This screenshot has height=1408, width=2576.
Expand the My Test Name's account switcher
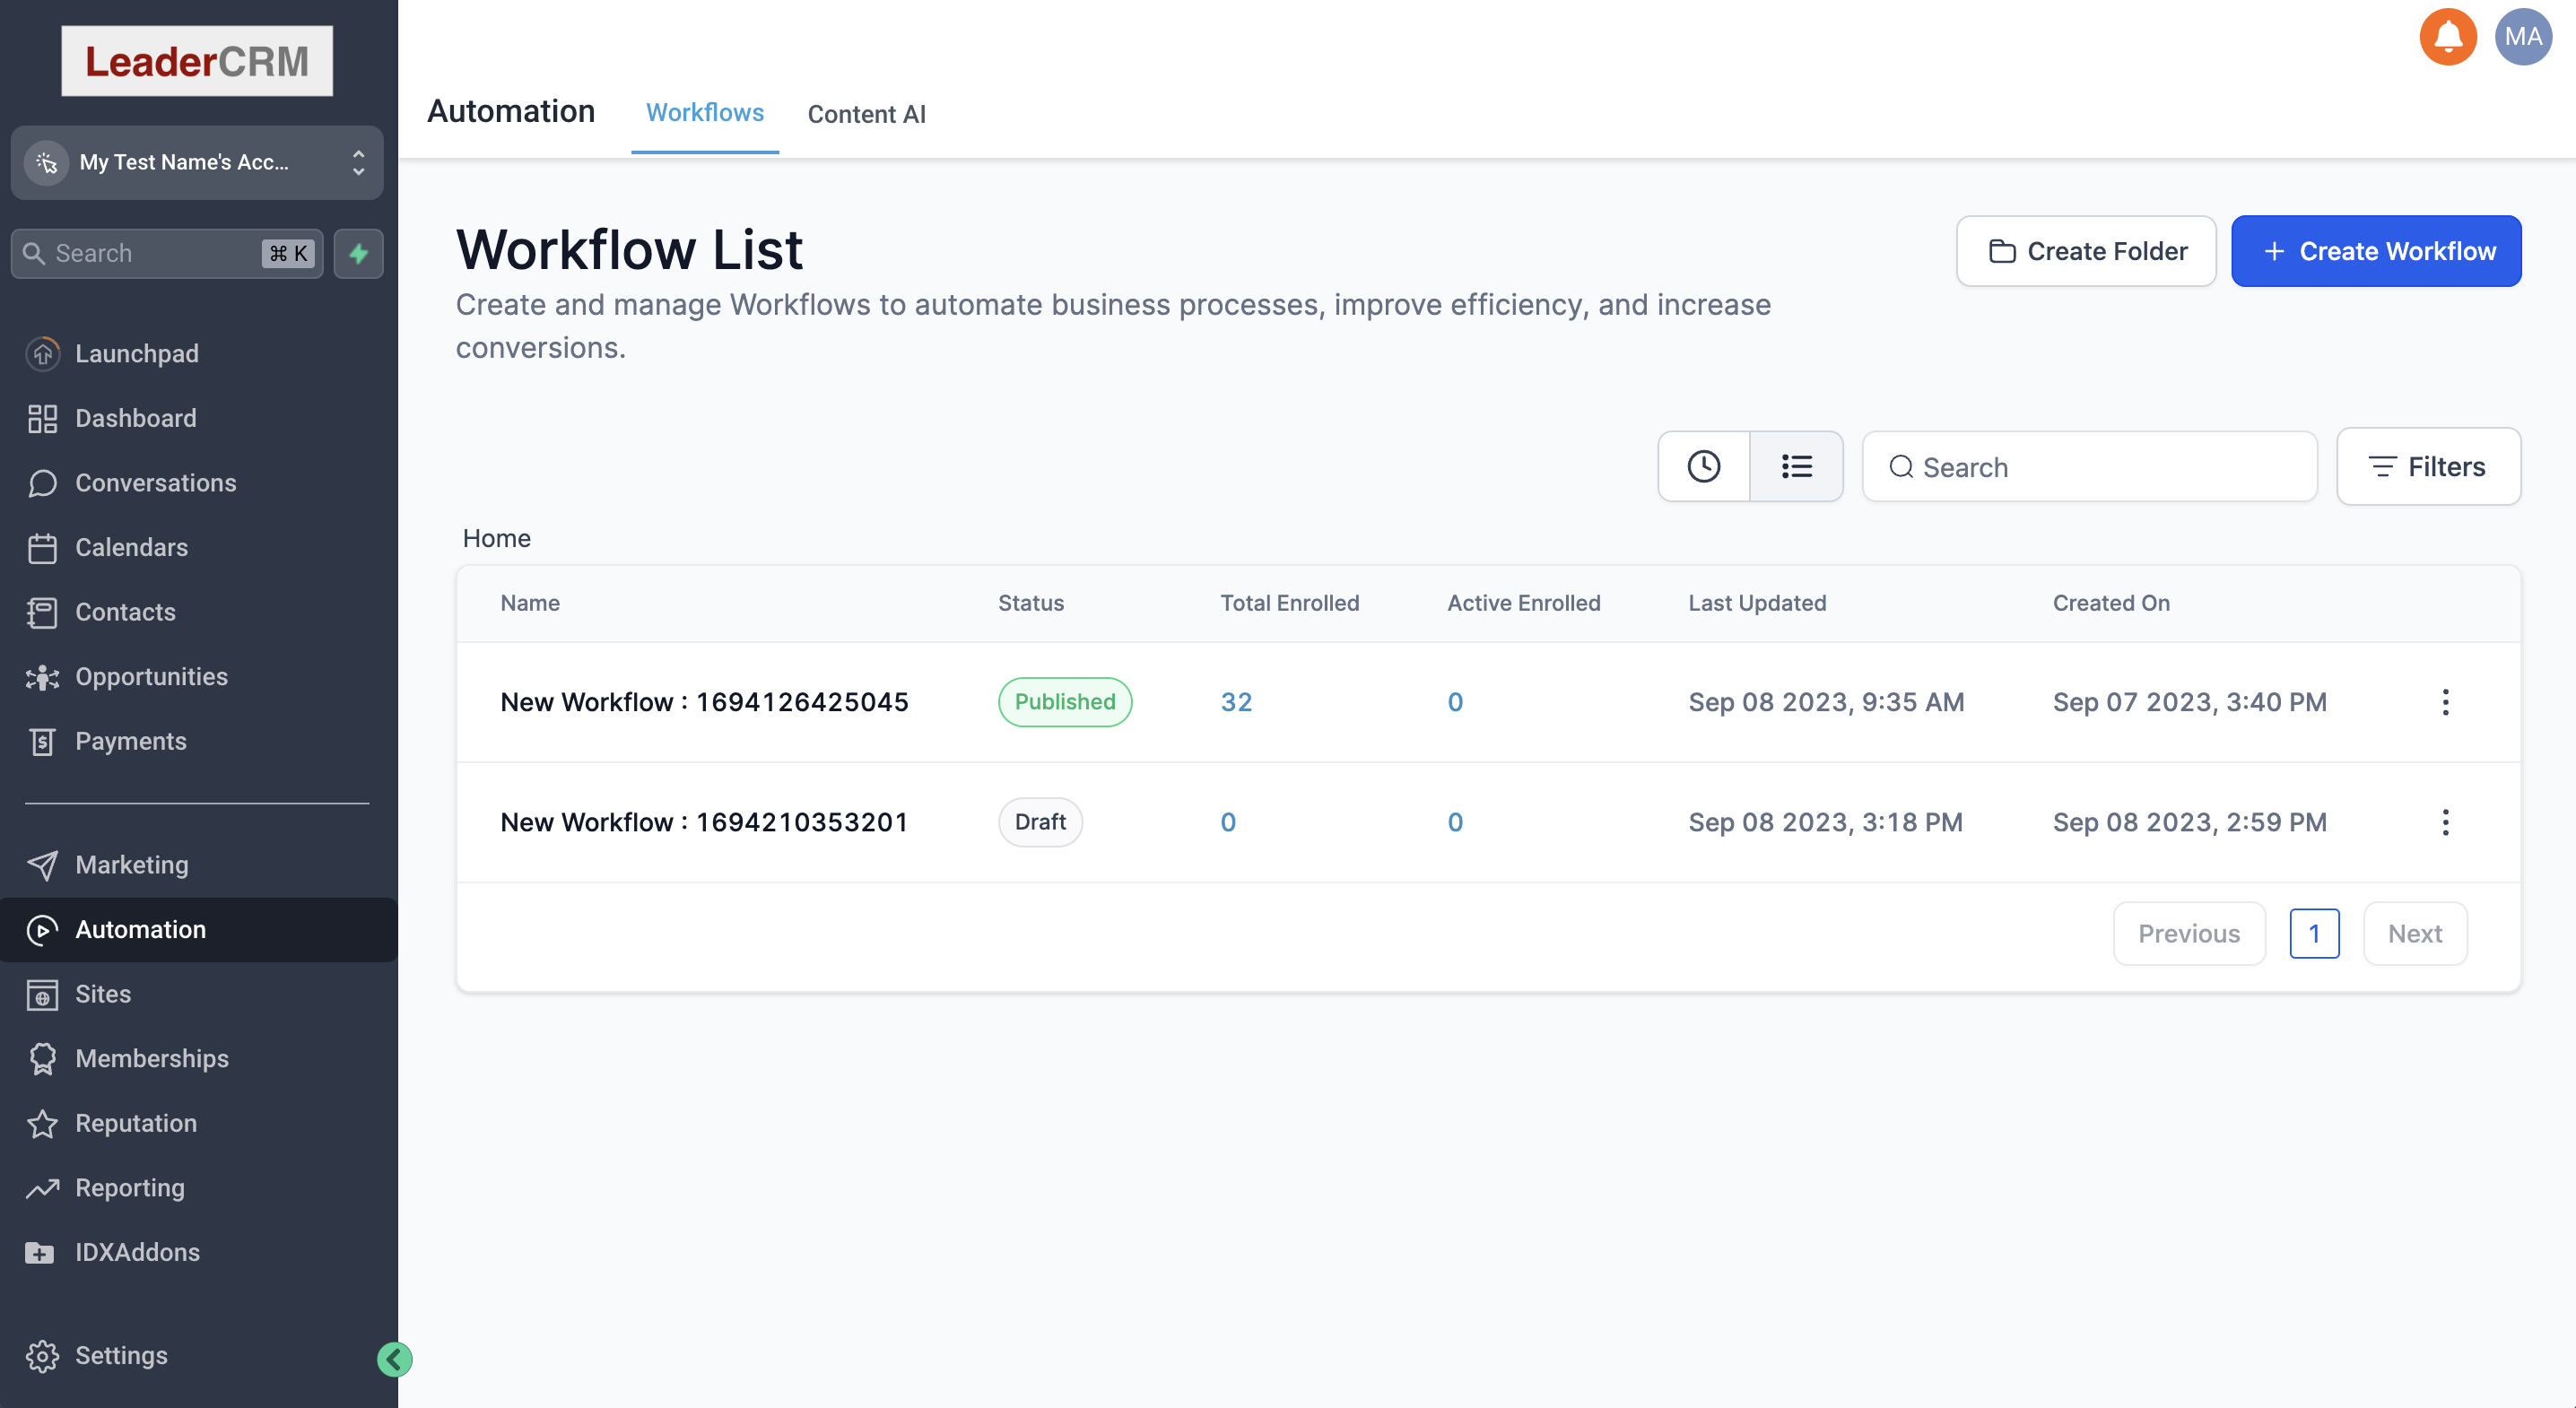coord(197,162)
